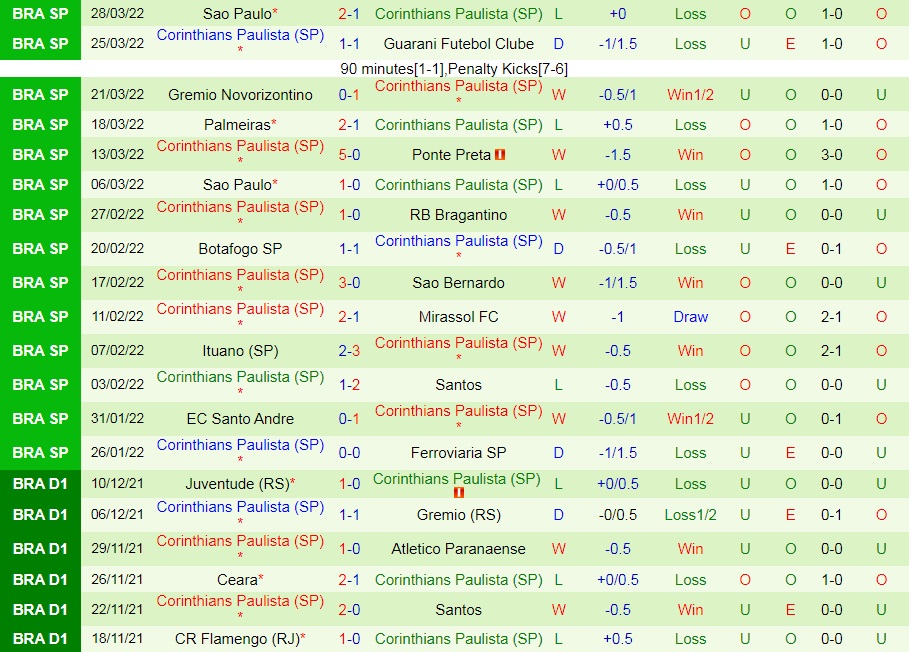Click 'Win1/2' in Gremio Novorizontino row
The height and width of the screenshot is (652, 909).
(690, 94)
